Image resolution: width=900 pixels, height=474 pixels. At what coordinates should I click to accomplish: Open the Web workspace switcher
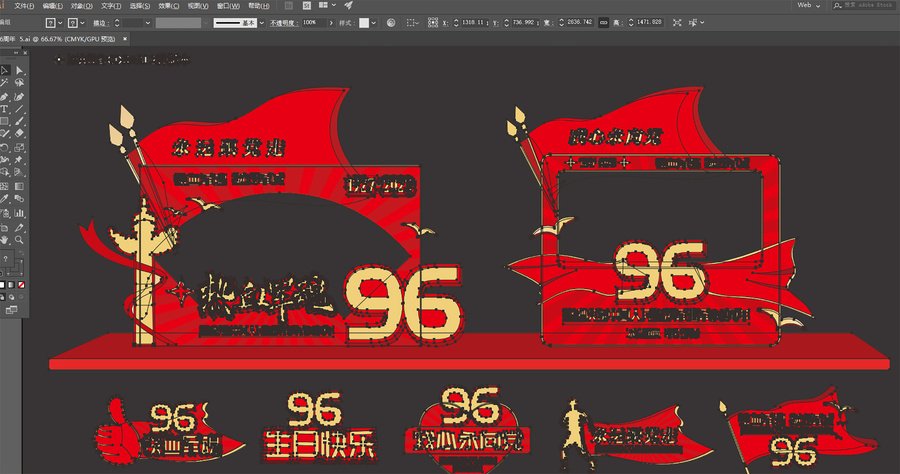tap(808, 5)
